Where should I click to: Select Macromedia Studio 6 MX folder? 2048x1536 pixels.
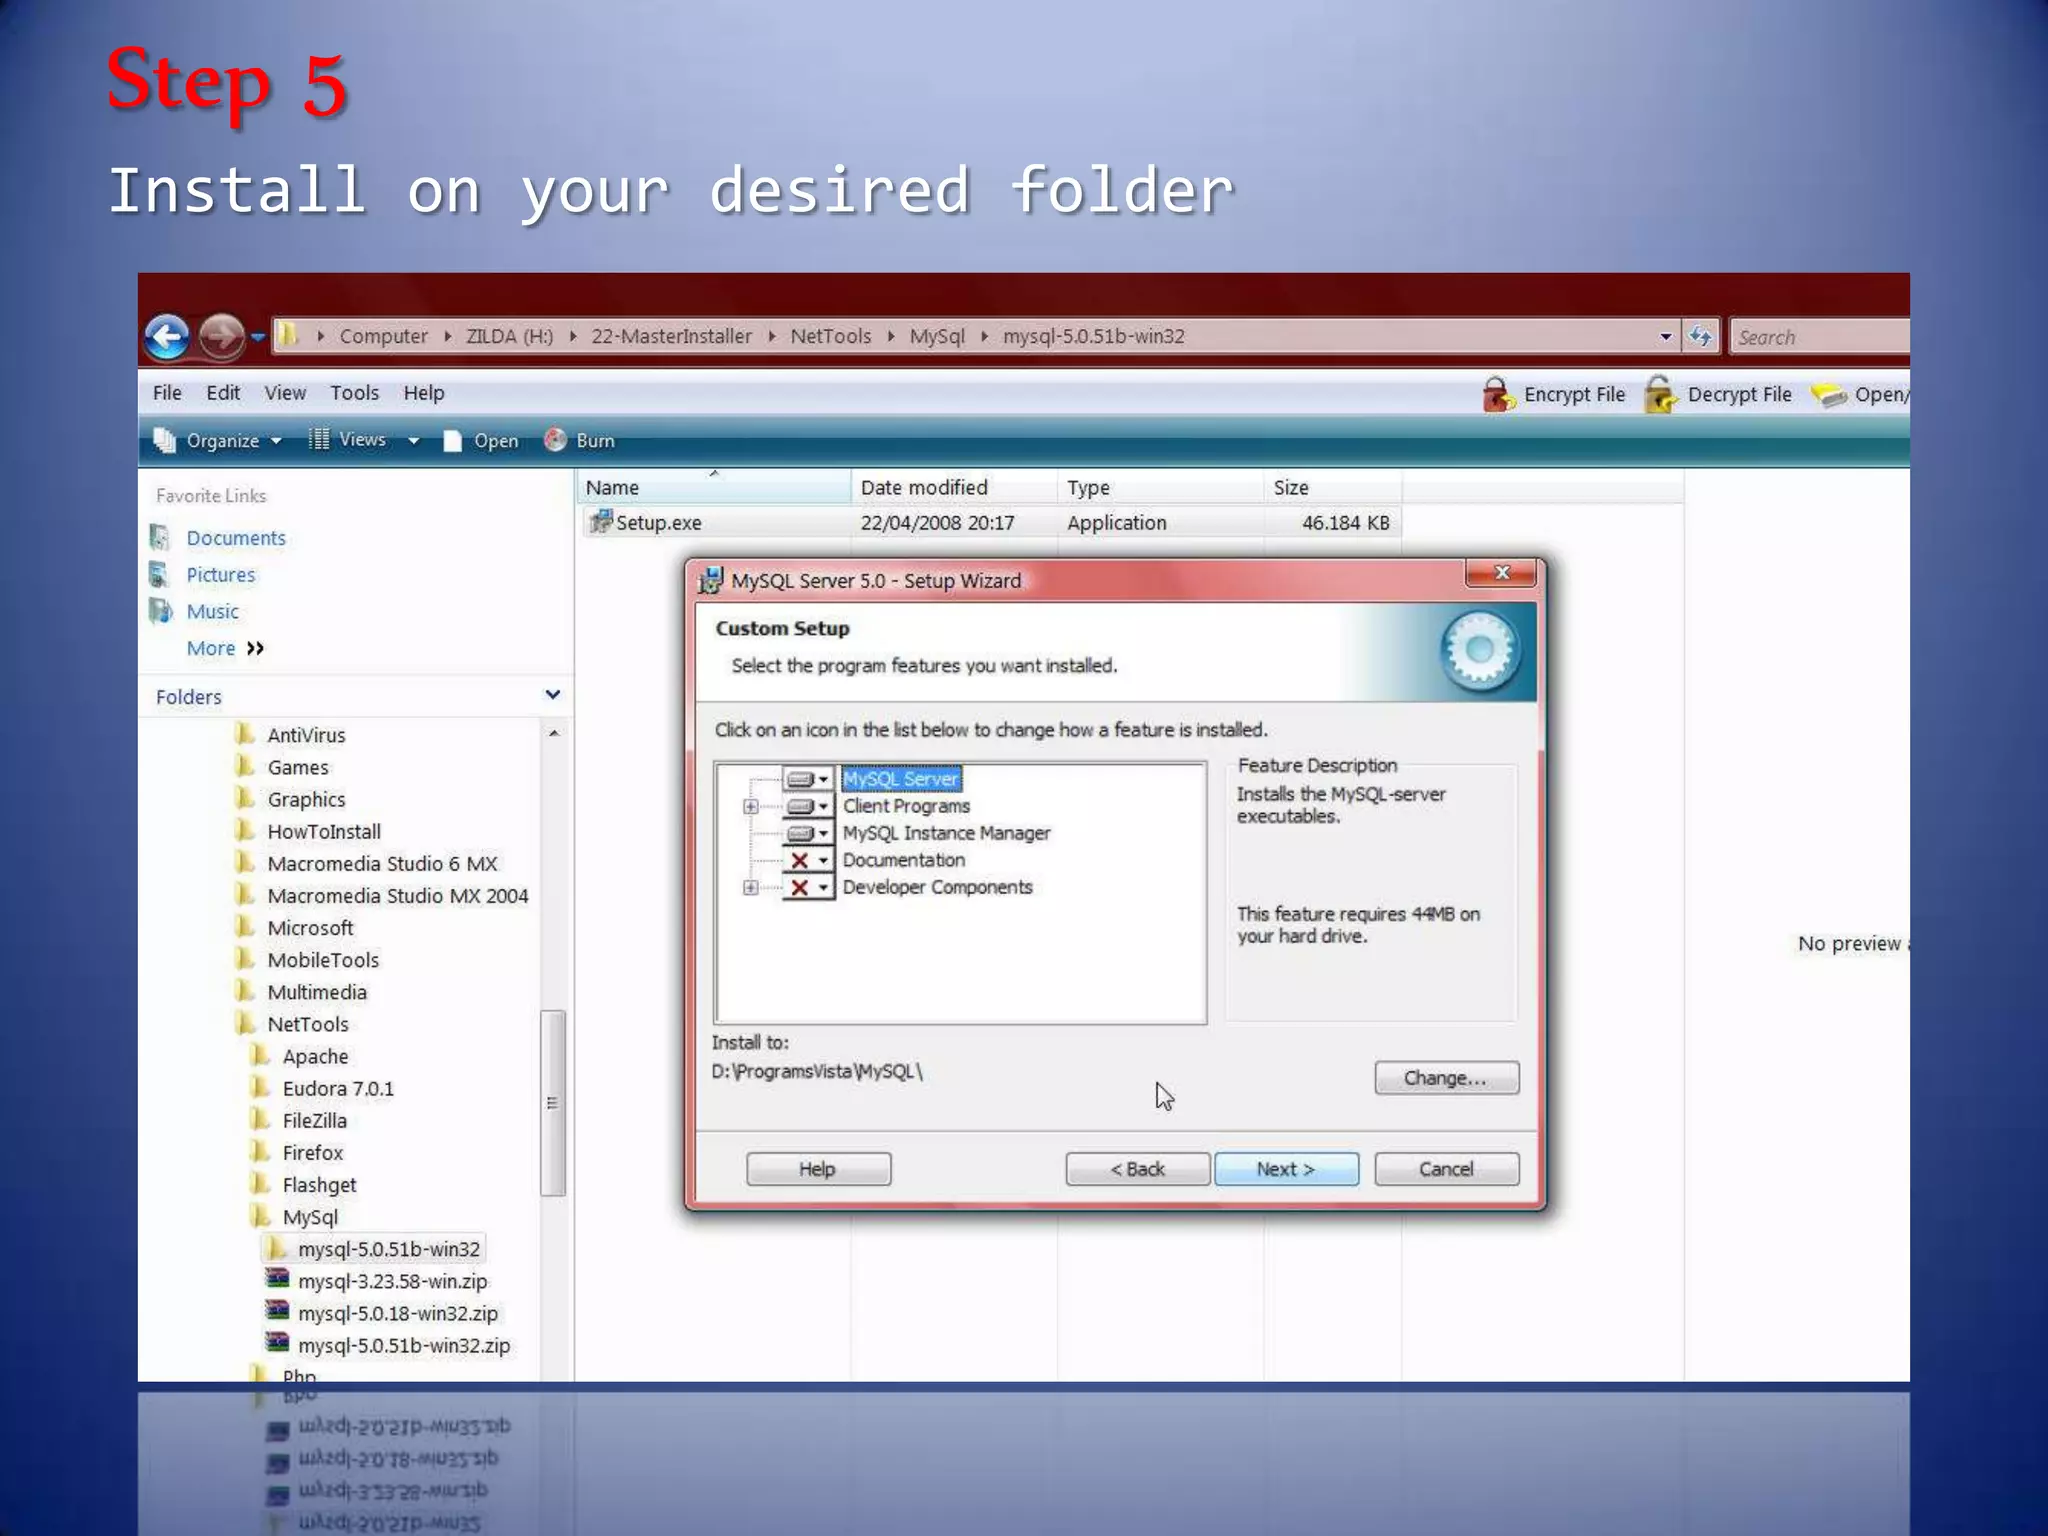pos(382,863)
